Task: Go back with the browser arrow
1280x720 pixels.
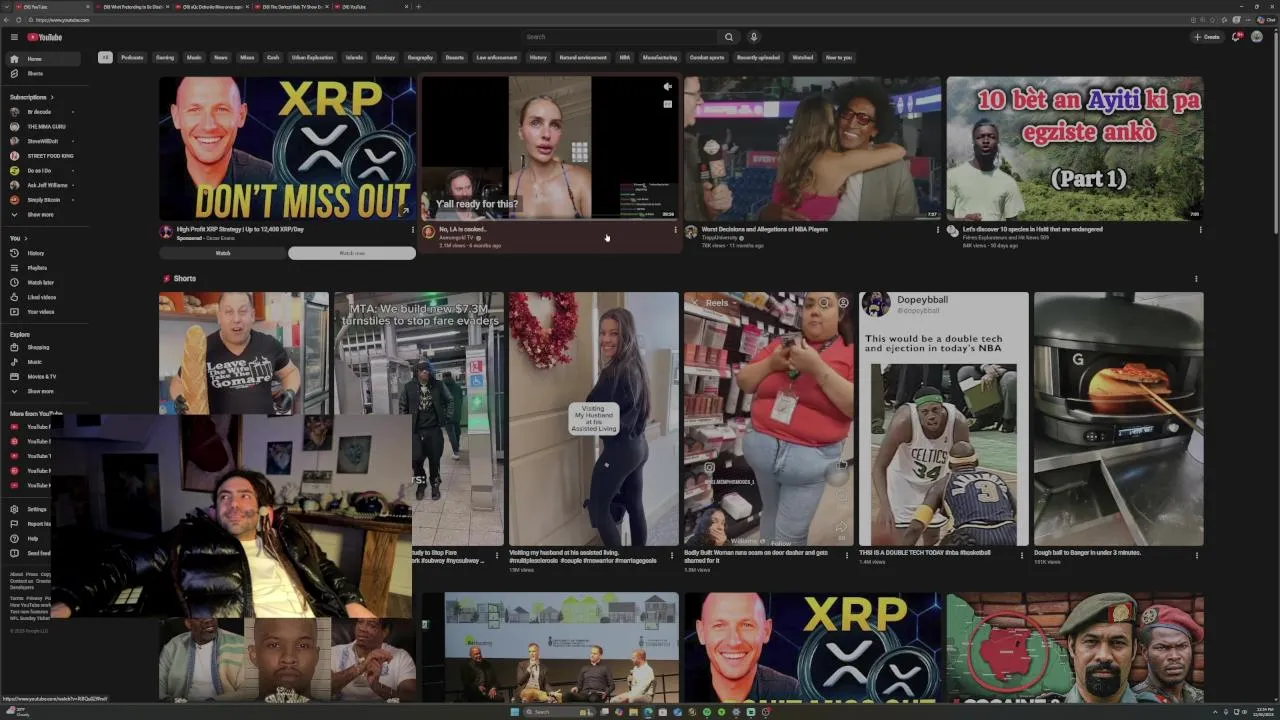Action: tap(7, 20)
